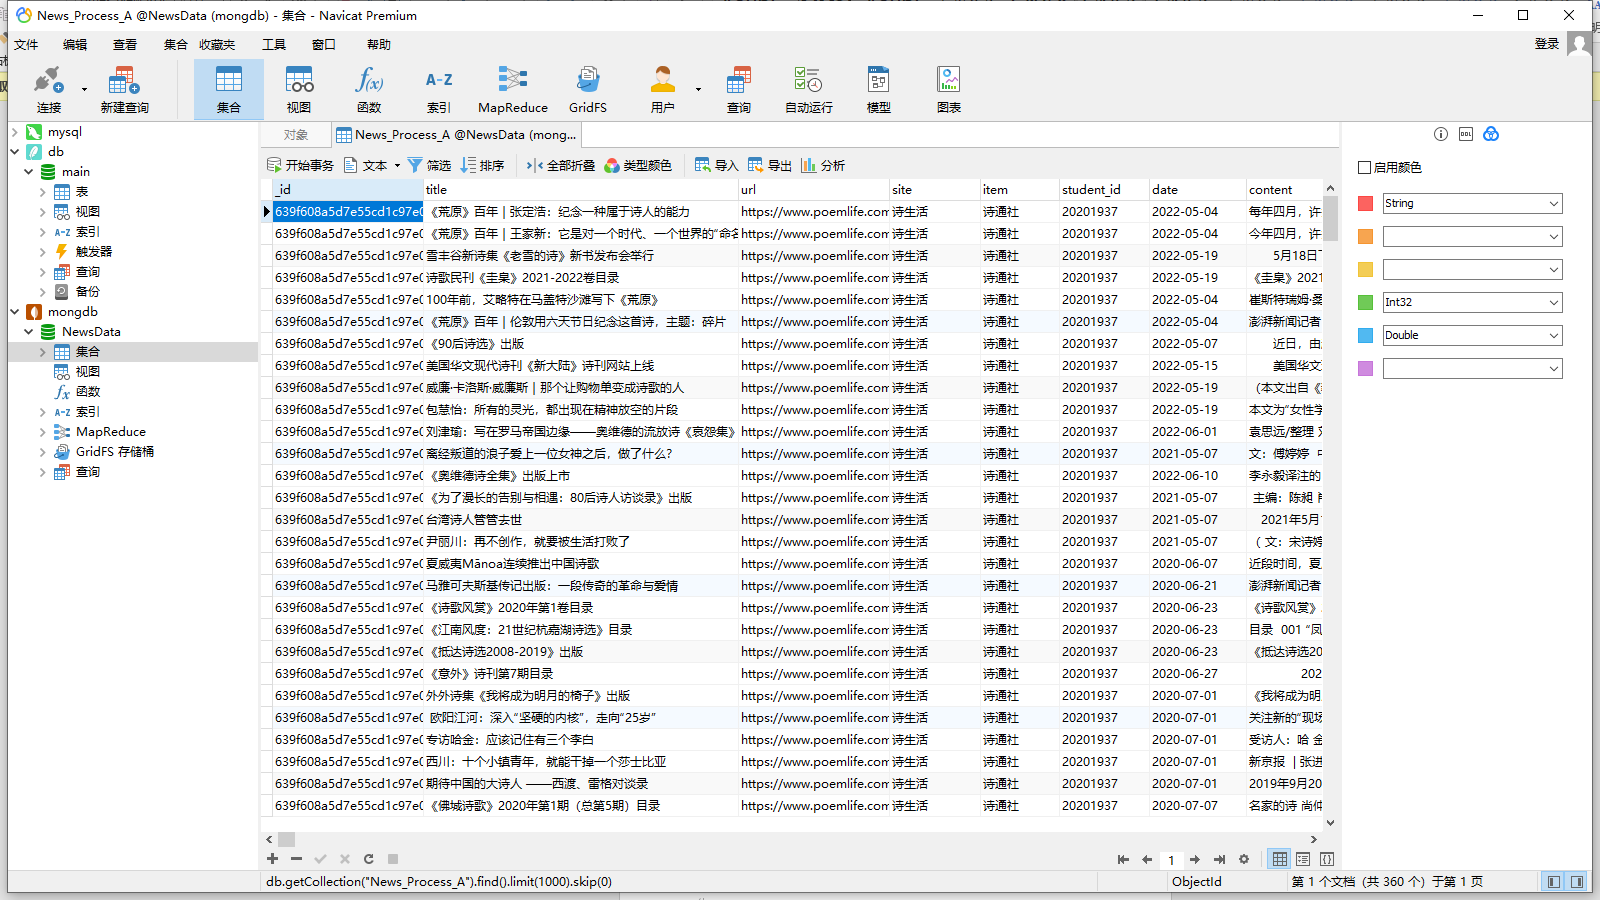Switch to grid view mode
Image resolution: width=1600 pixels, height=900 pixels.
[x=1280, y=859]
